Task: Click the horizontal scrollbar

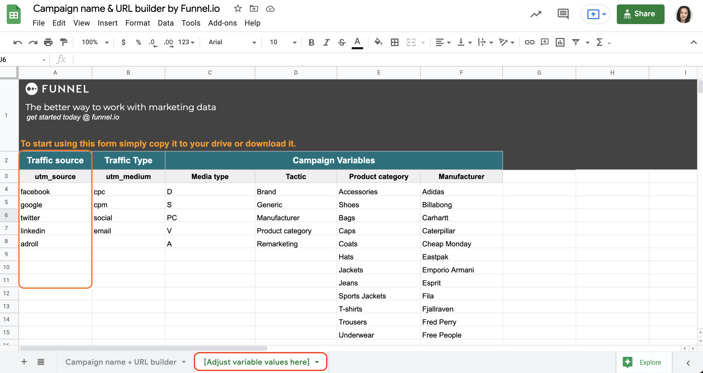Action: coord(143,348)
